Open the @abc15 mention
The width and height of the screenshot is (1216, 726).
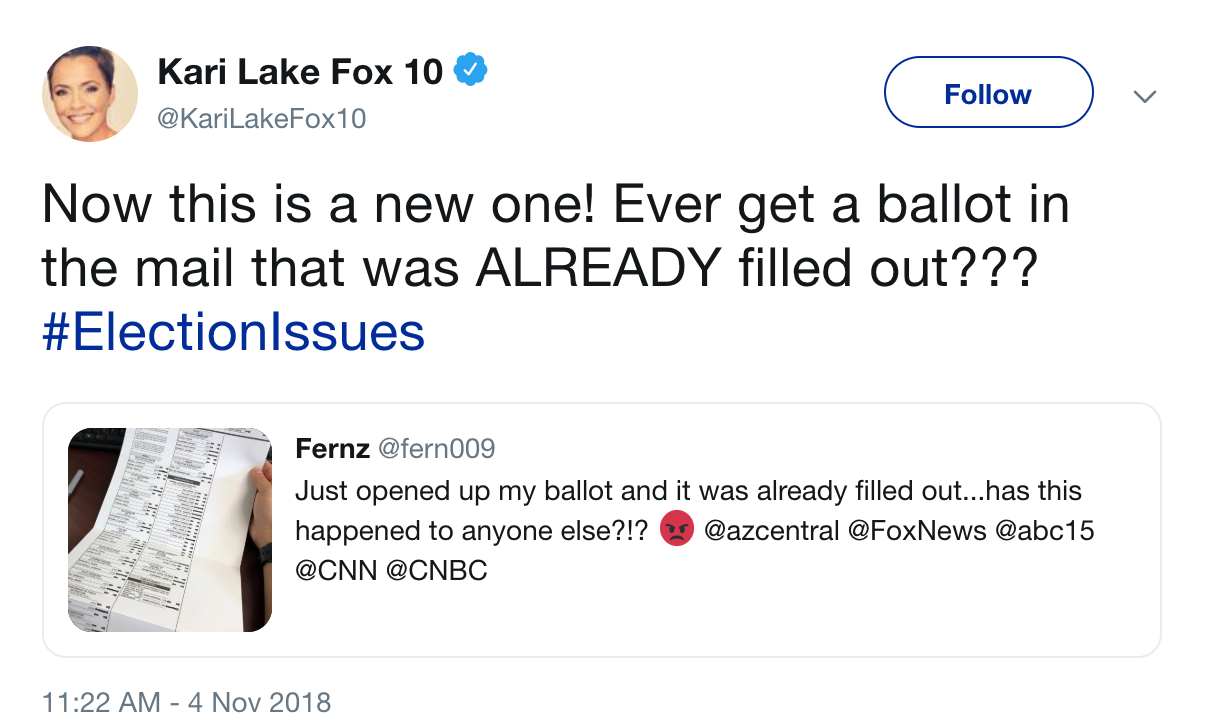1046,530
